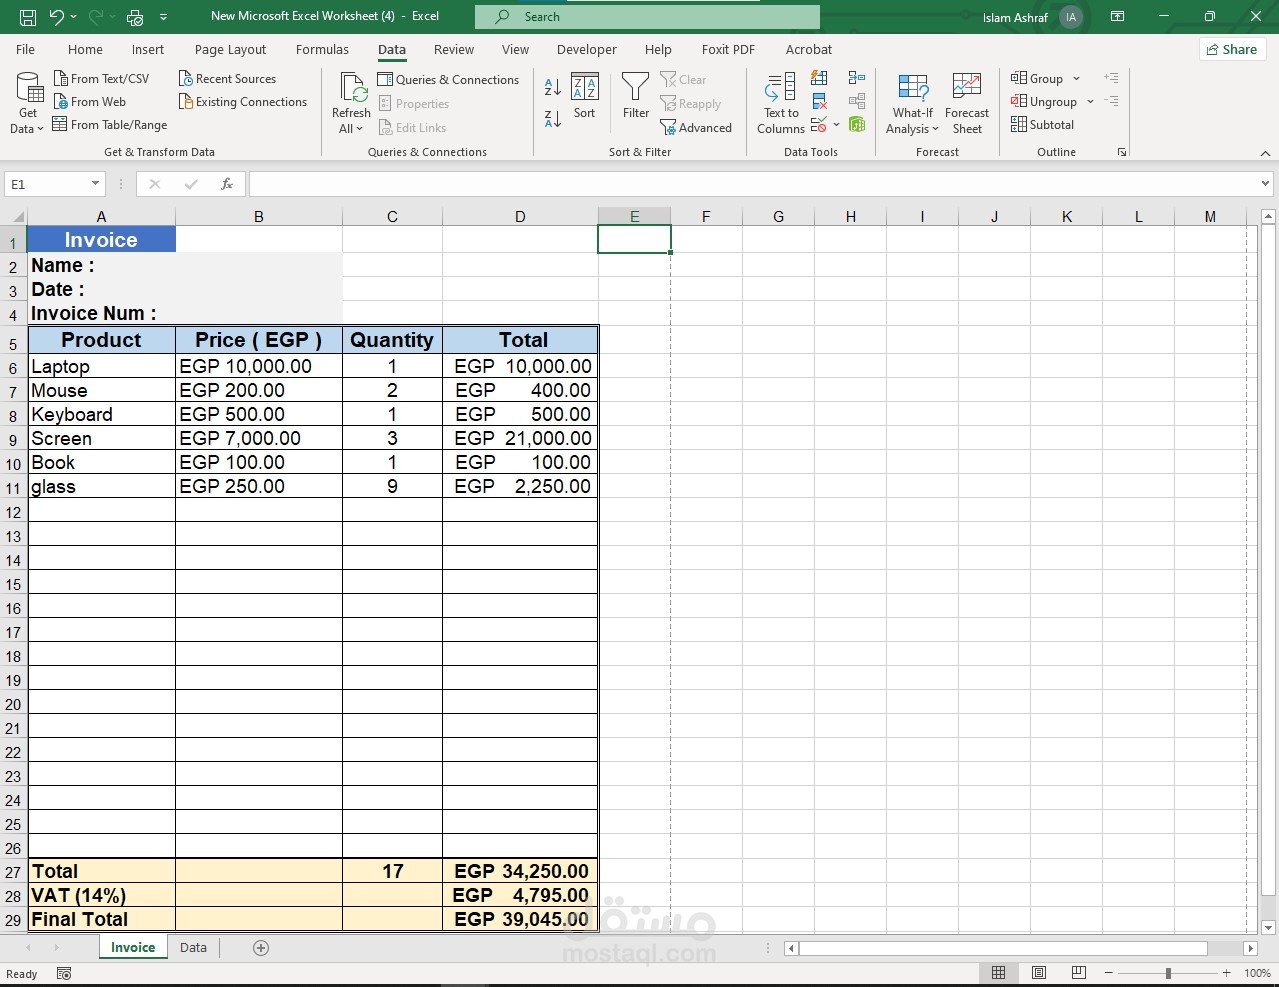Click the Share button
This screenshot has width=1279, height=987.
pos(1232,49)
